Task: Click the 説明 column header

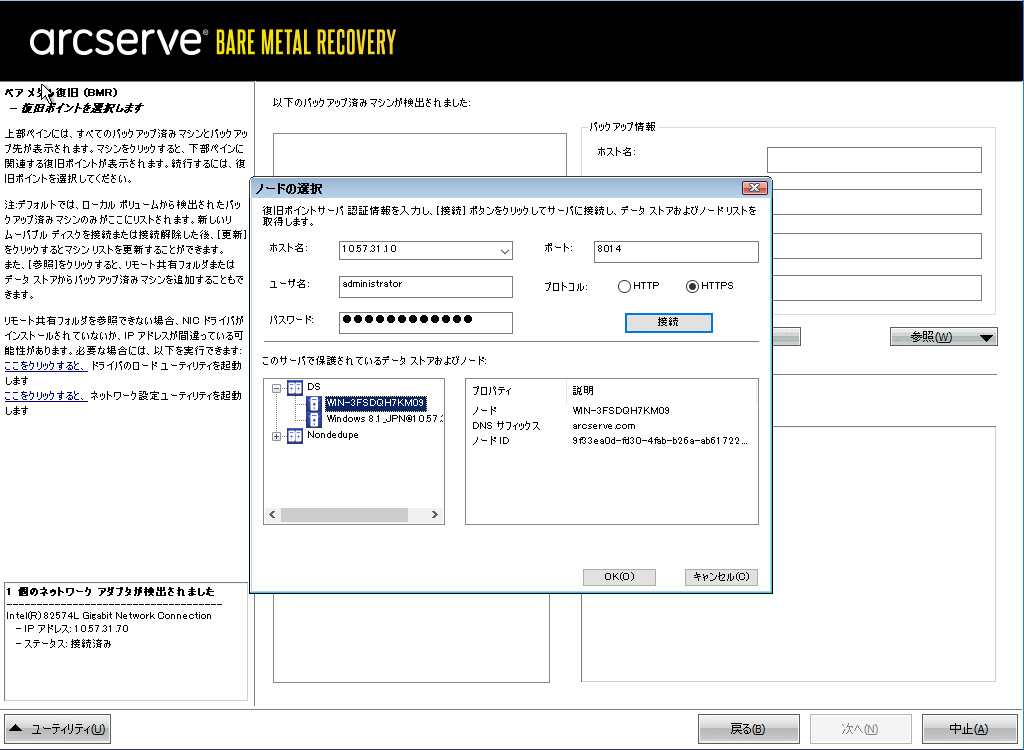Action: pos(583,391)
